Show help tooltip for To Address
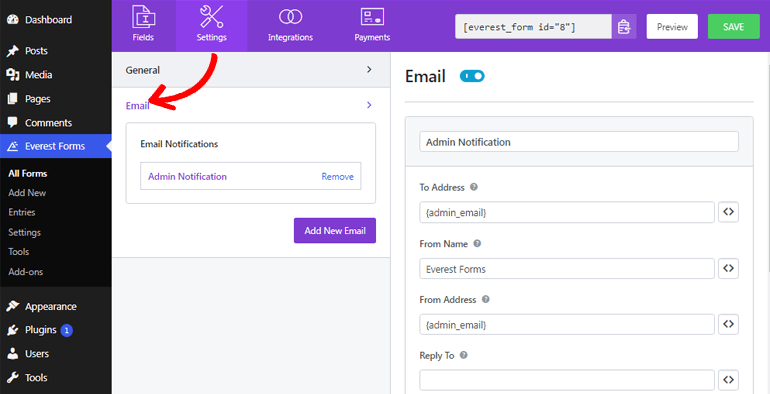 click(474, 187)
